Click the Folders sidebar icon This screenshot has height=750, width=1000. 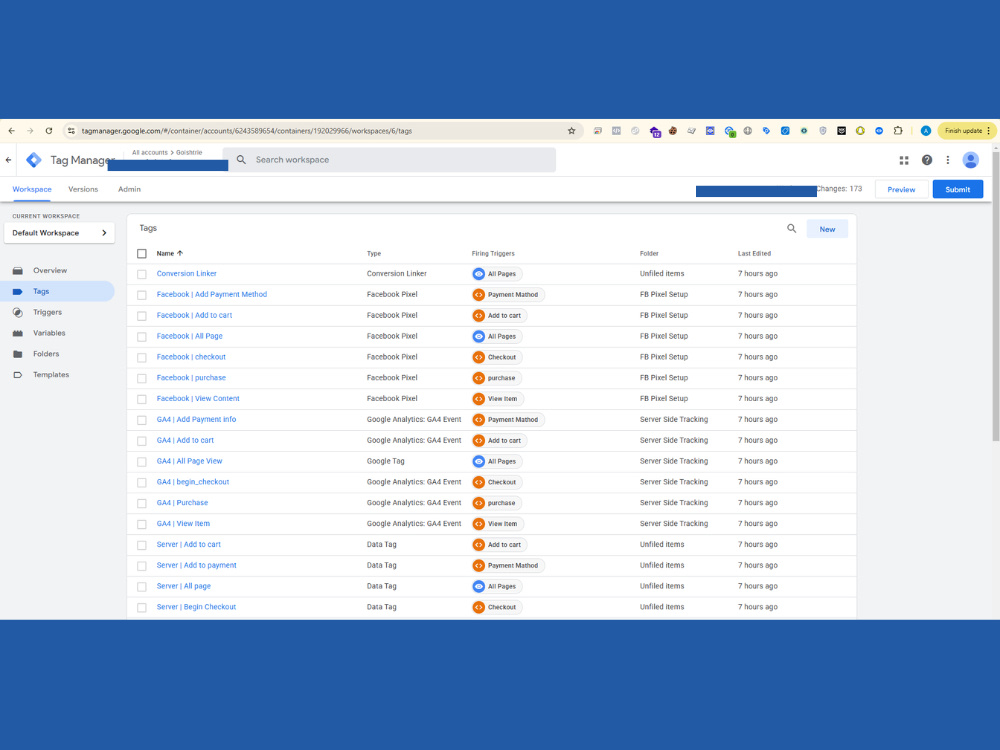[18, 354]
